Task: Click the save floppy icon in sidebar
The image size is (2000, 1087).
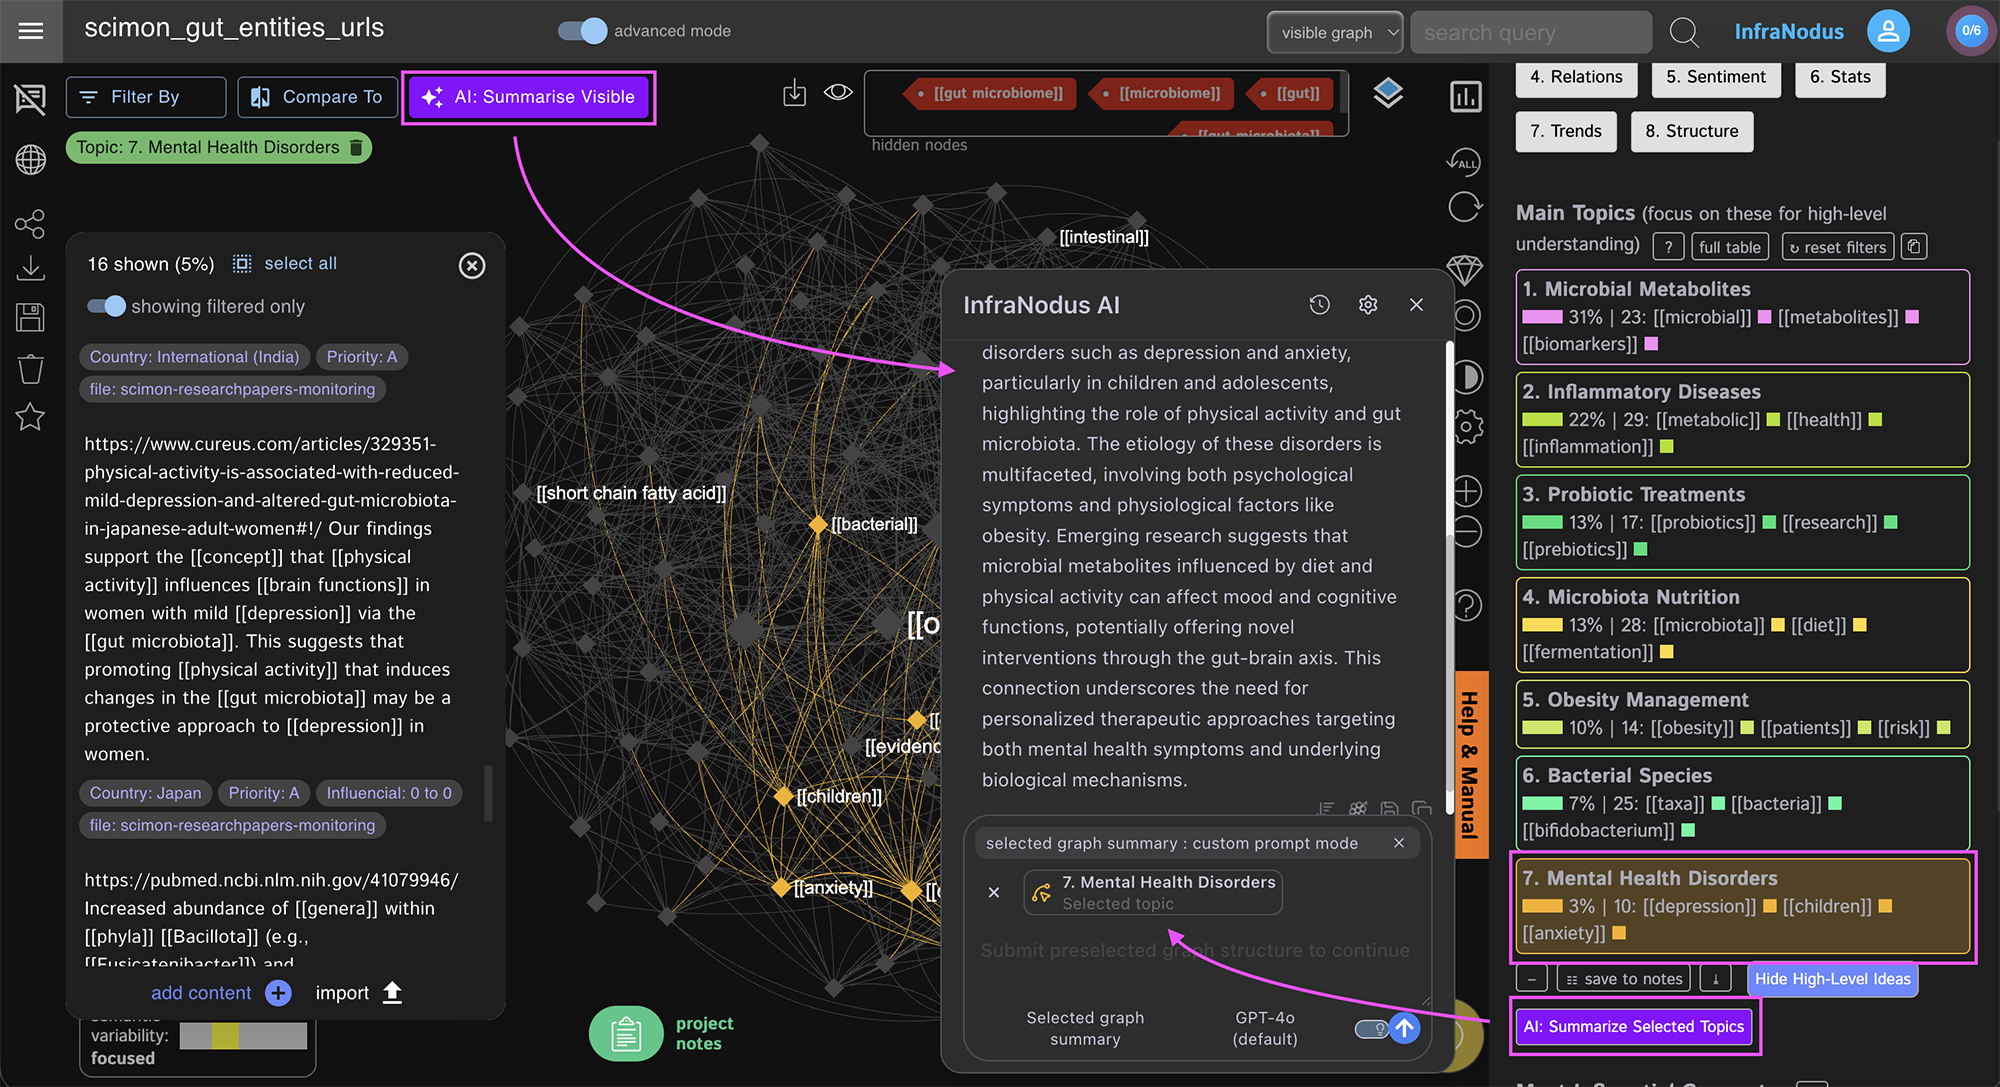Action: (30, 318)
